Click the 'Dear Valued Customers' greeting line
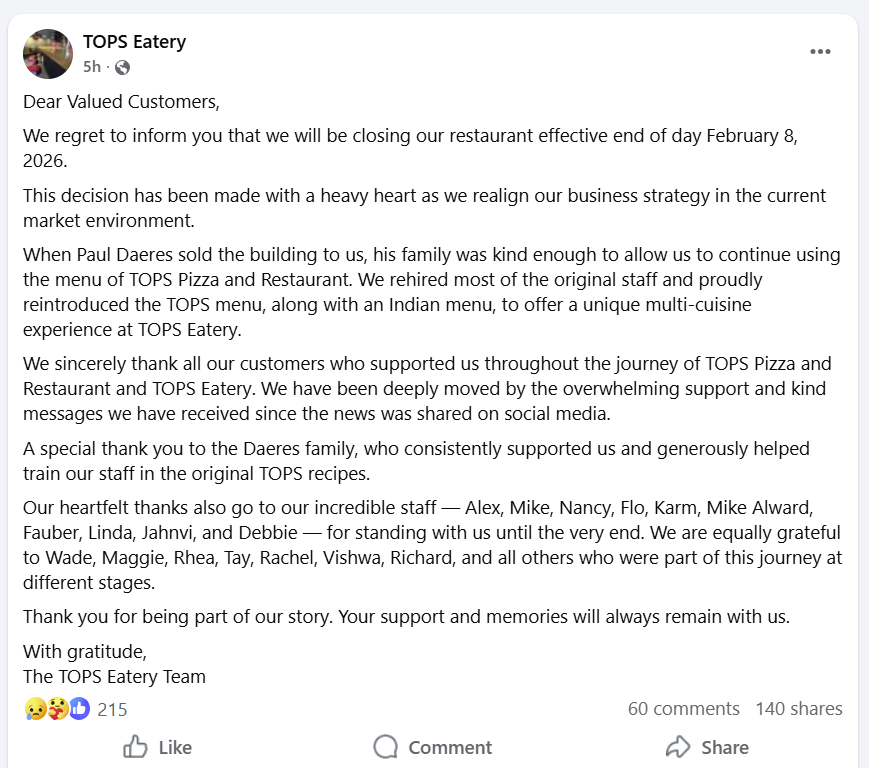This screenshot has height=768, width=869. (x=120, y=102)
